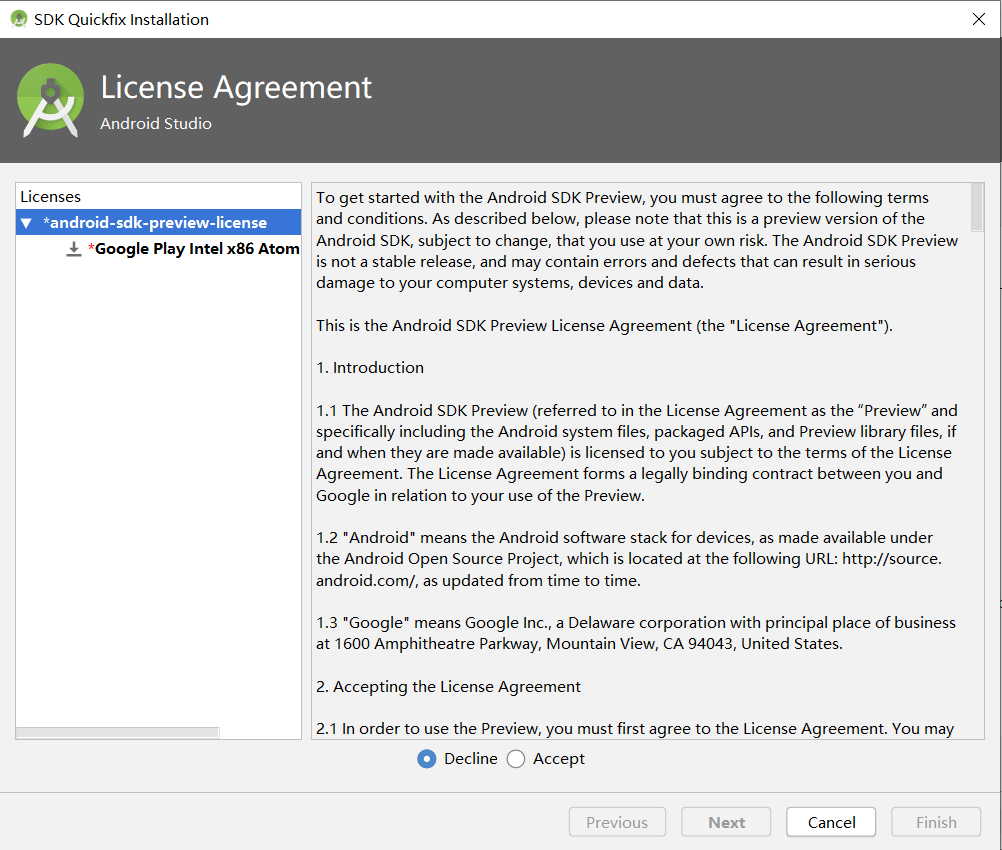Image resolution: width=1002 pixels, height=850 pixels.
Task: Click the Licenses list horizontal scrollbar
Action: pos(118,732)
